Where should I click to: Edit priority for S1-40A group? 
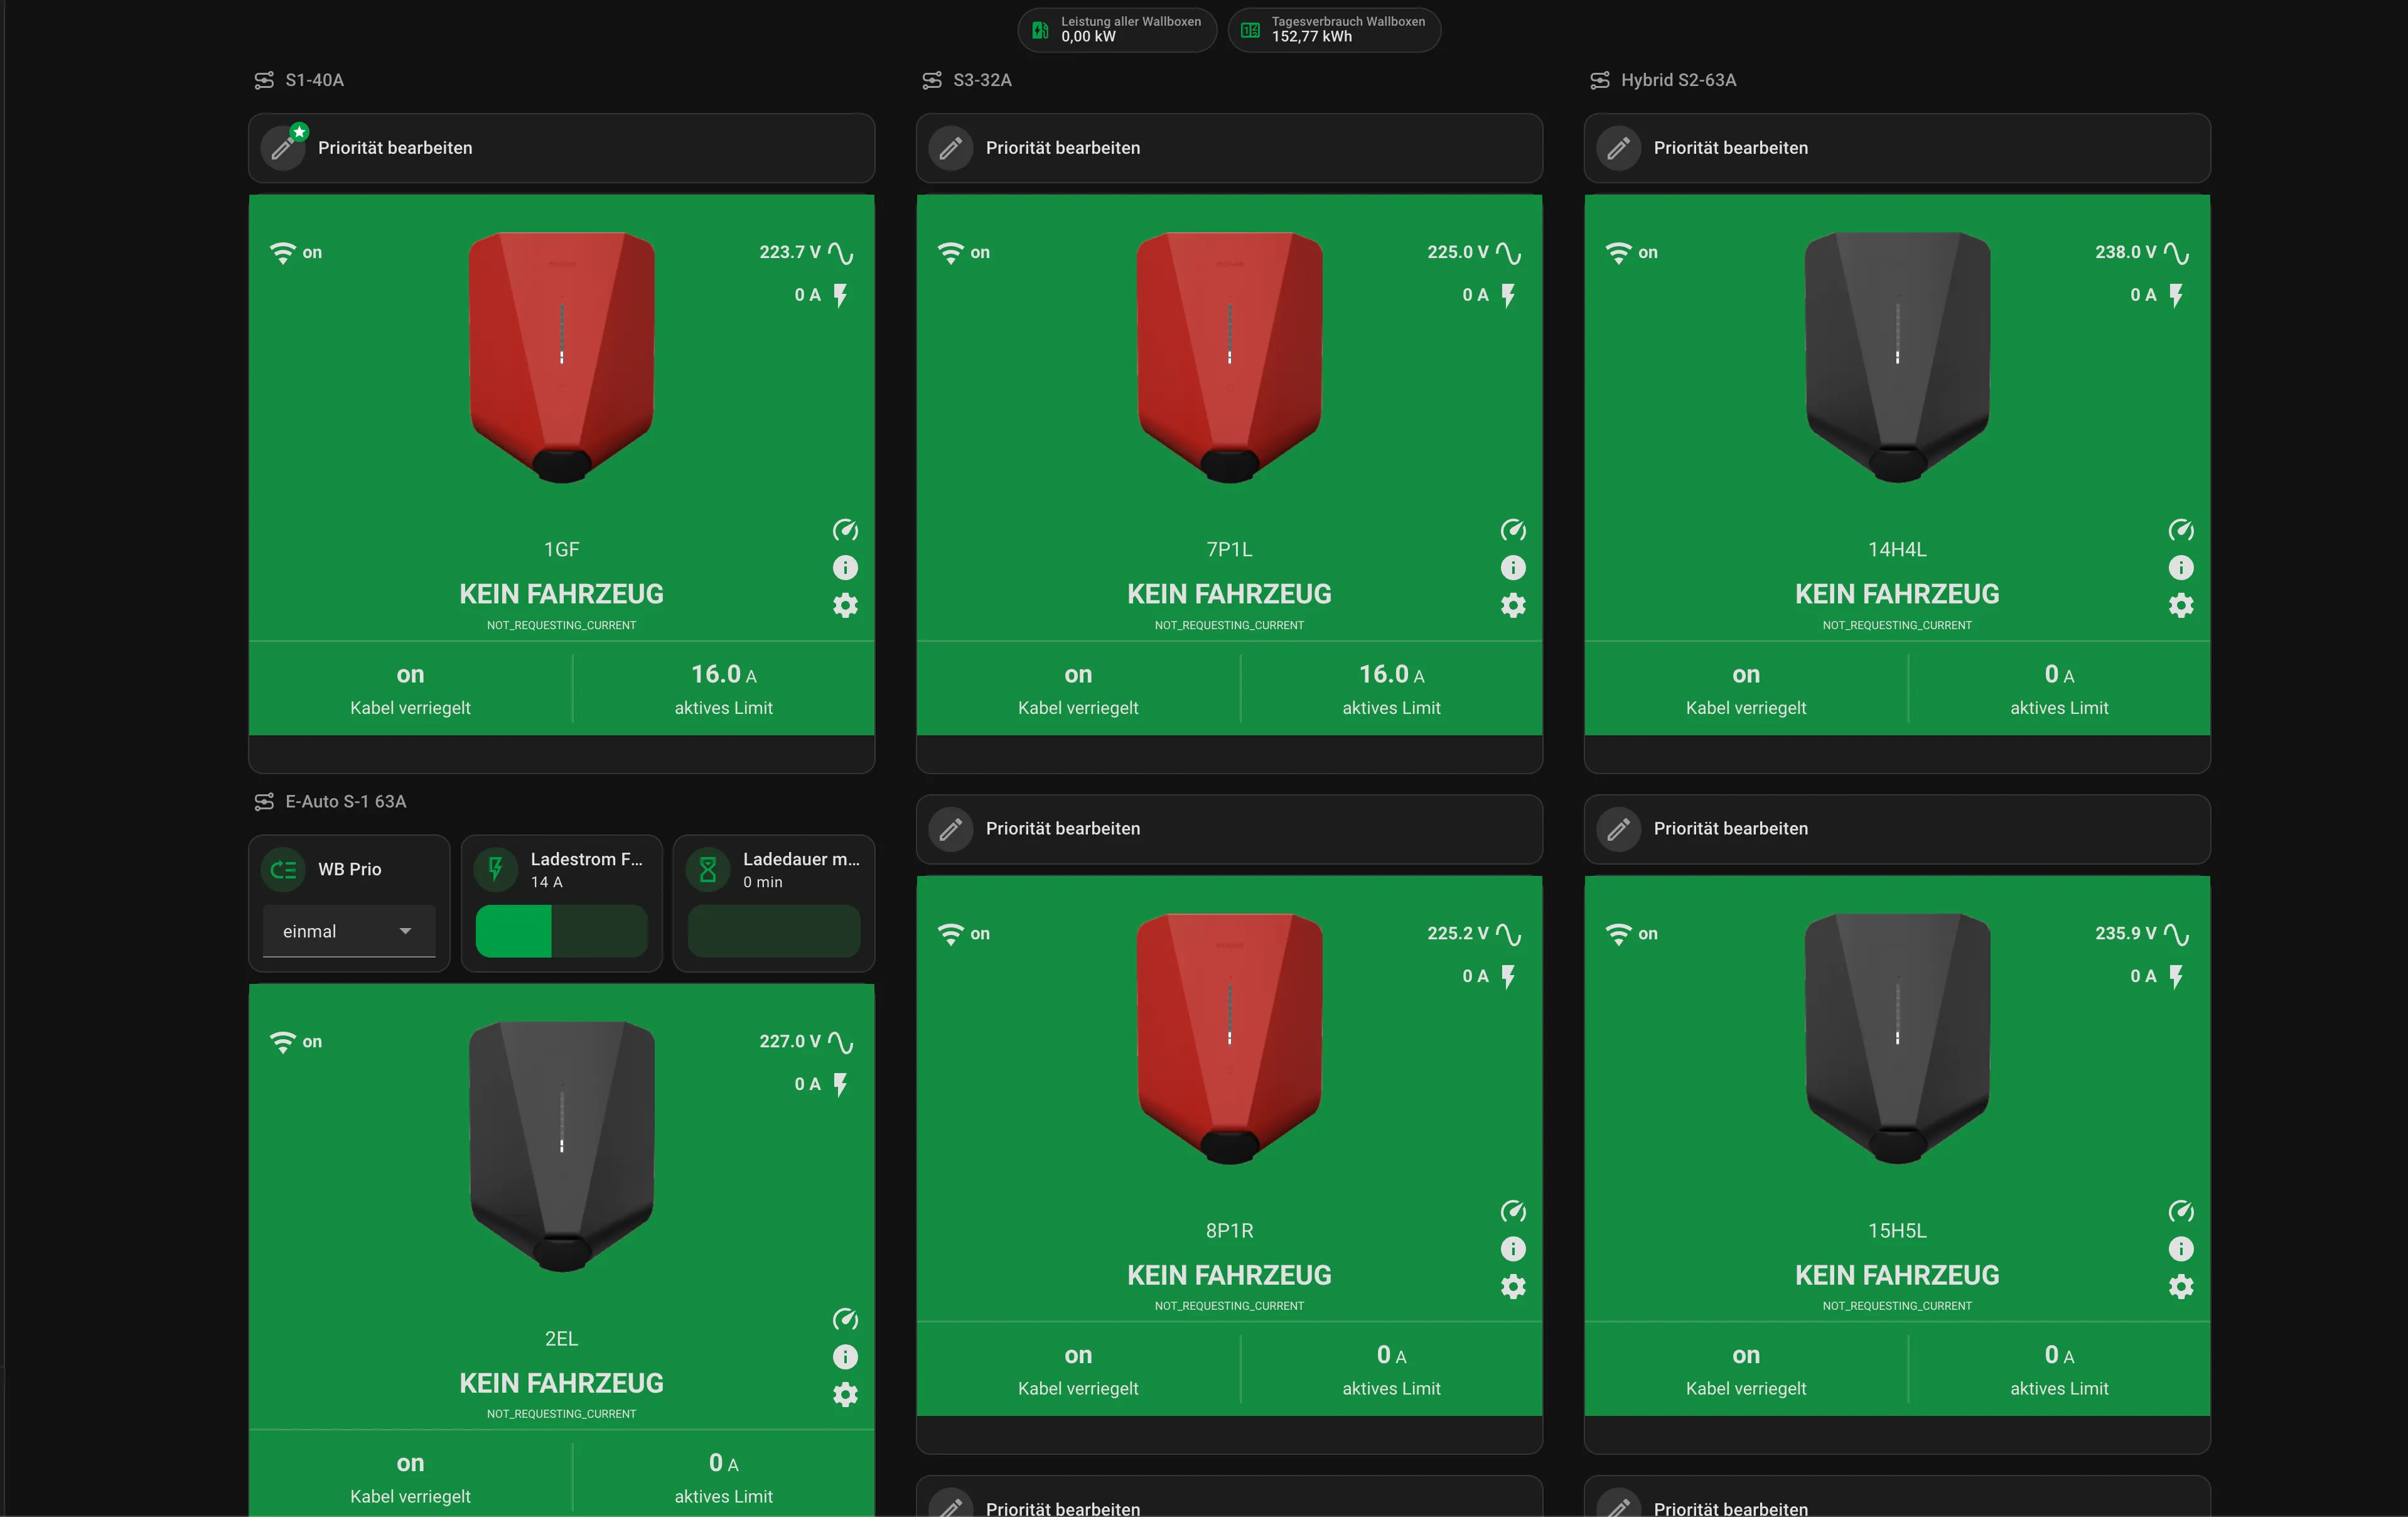point(562,148)
